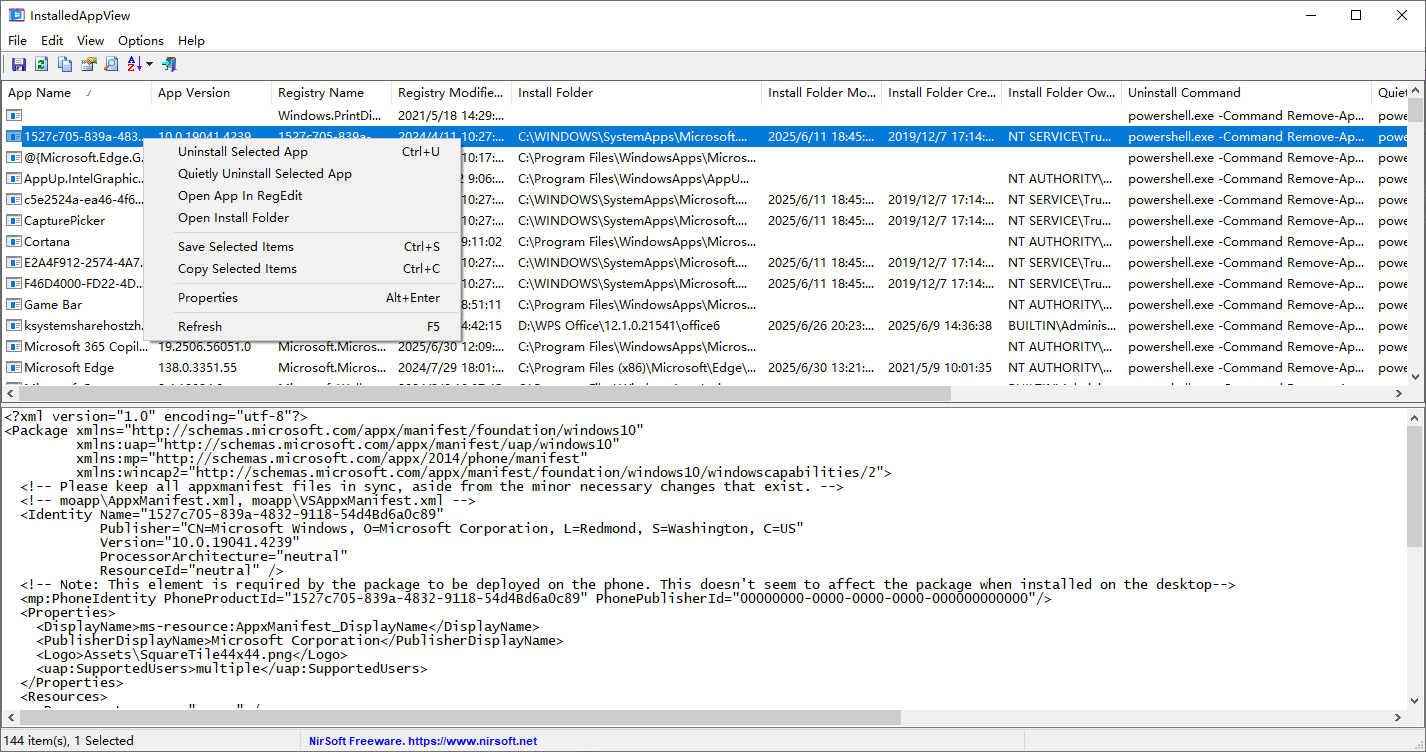The height and width of the screenshot is (752, 1426).
Task: Click the green Refresh toolbar icon
Action: coord(41,64)
